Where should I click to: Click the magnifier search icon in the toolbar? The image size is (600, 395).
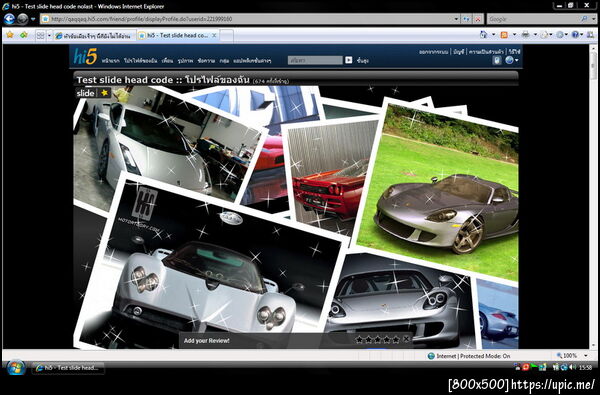coord(584,19)
